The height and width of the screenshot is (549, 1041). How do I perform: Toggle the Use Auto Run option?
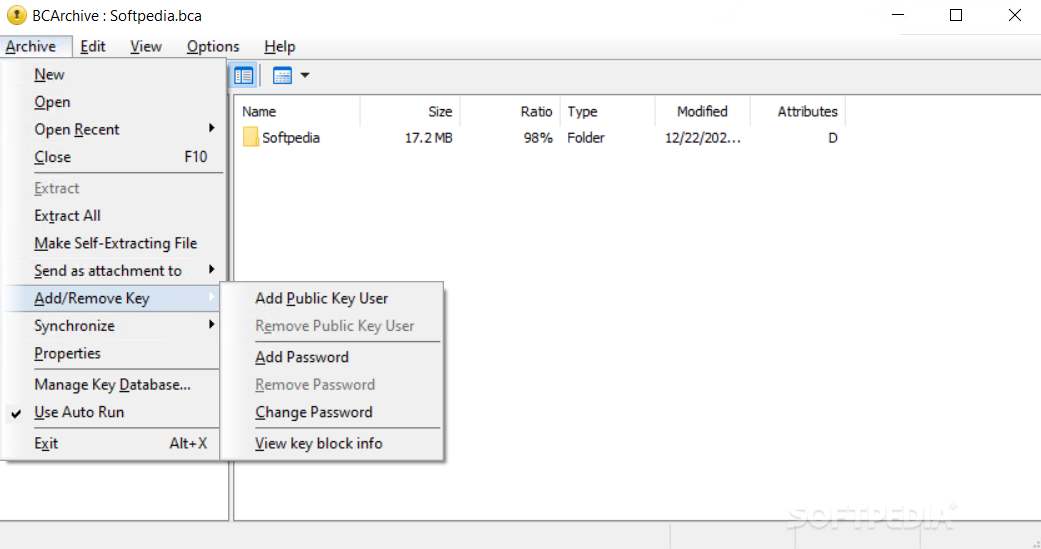pyautogui.click(x=112, y=412)
